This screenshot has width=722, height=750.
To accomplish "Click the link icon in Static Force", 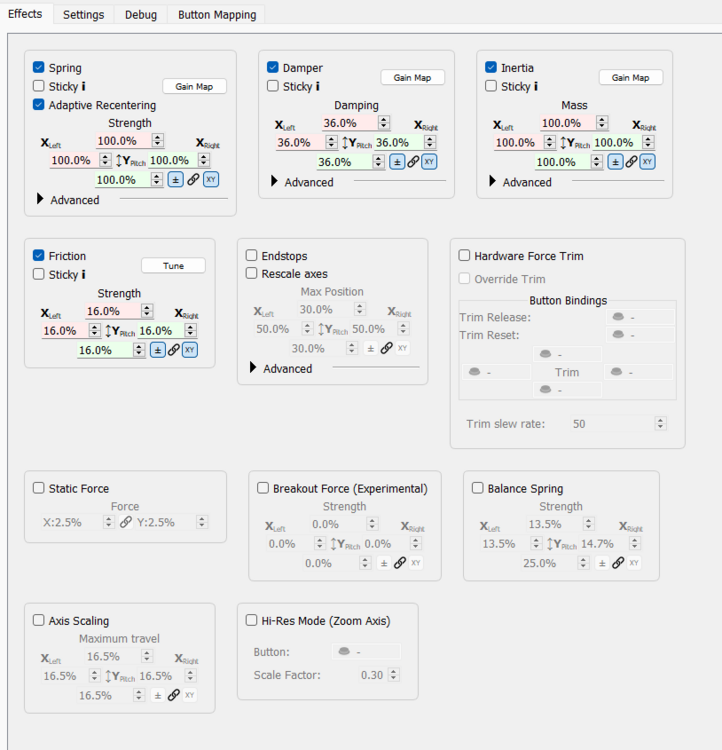I will click(126, 522).
